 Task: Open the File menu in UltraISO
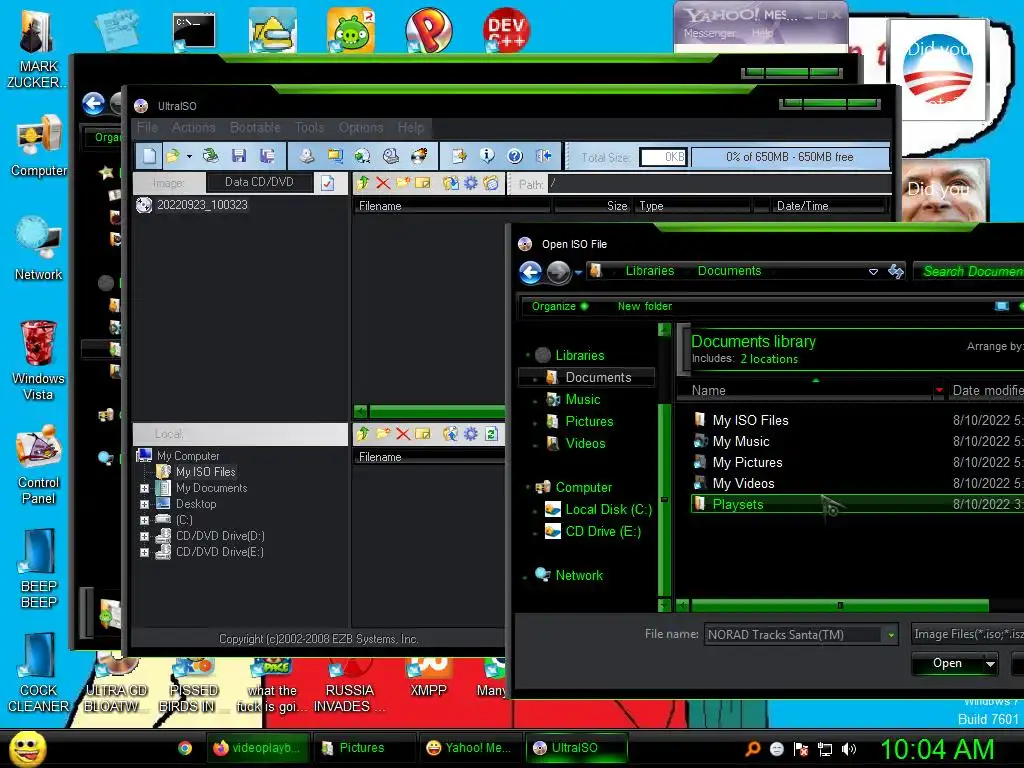click(x=148, y=127)
